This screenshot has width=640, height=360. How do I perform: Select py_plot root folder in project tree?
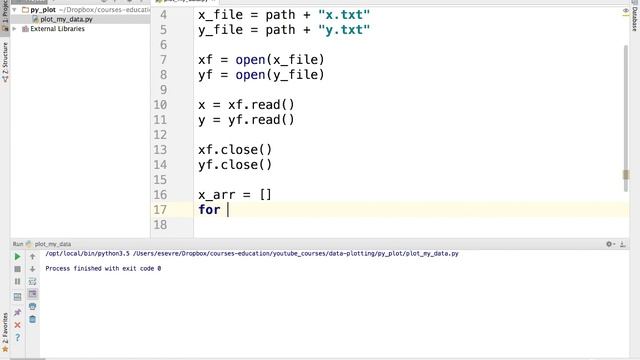pyautogui.click(x=80, y=9)
